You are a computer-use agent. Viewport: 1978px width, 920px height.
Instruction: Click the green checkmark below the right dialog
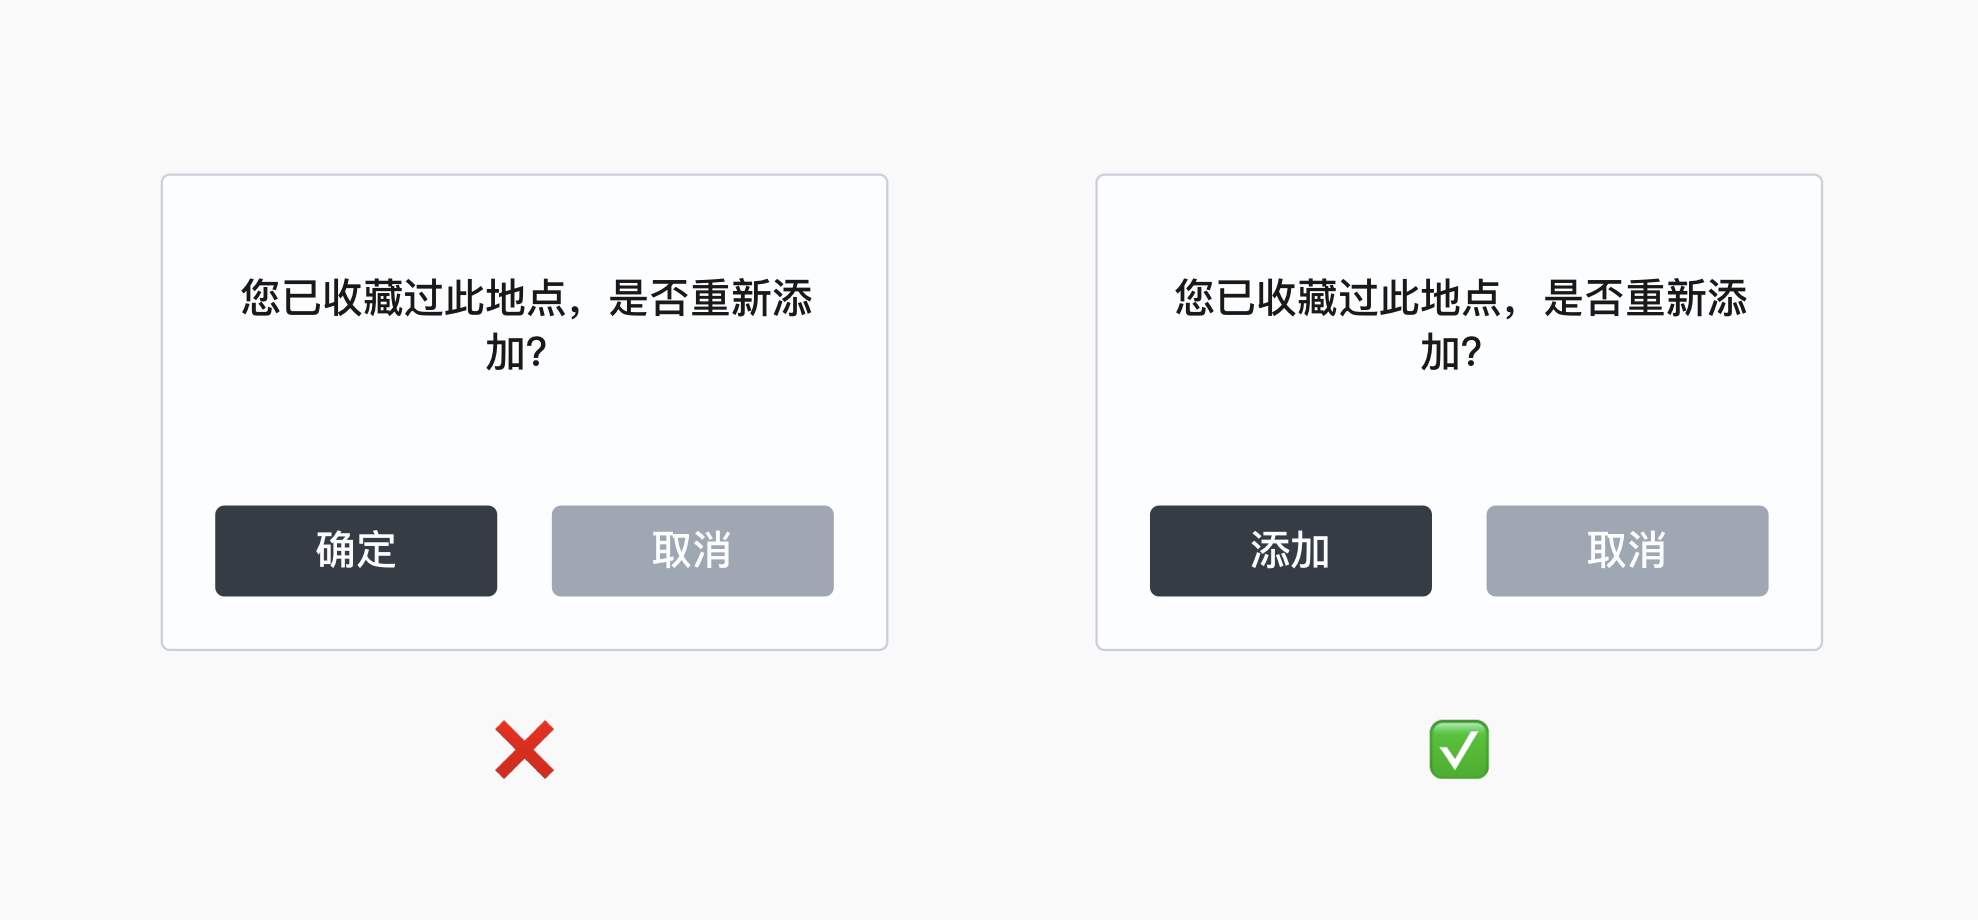1461,750
